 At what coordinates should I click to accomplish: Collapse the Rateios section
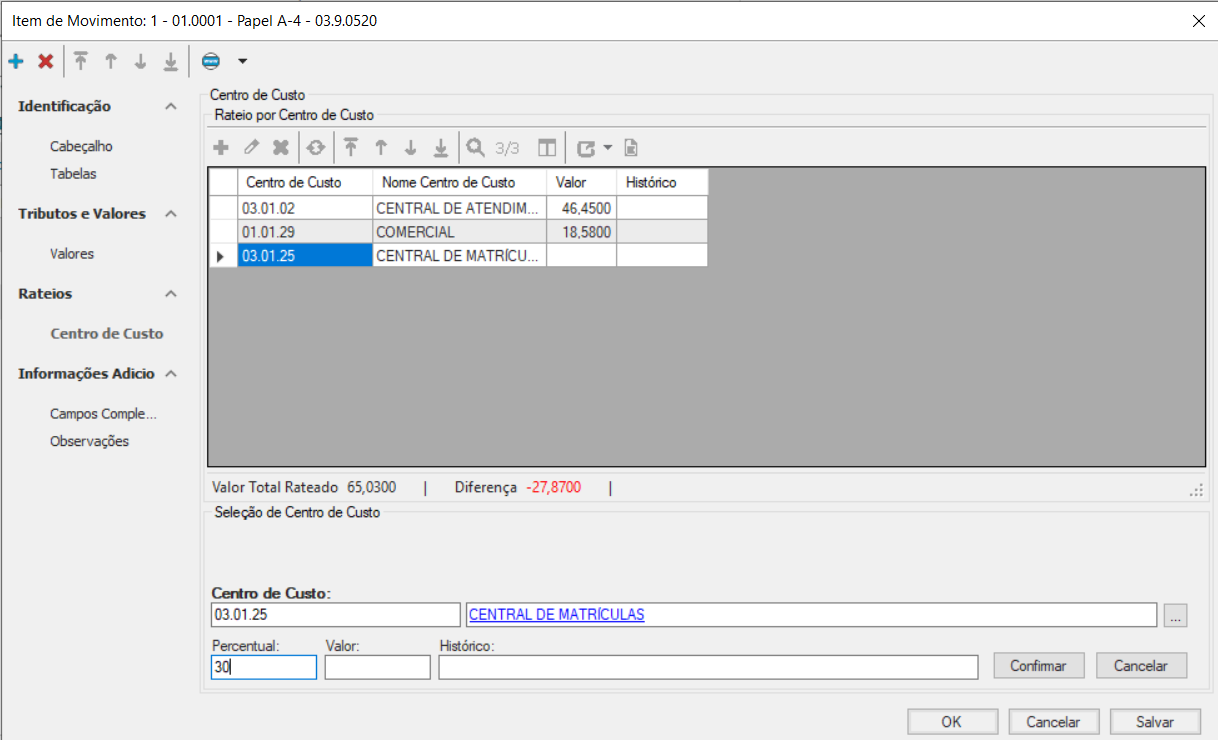point(171,294)
